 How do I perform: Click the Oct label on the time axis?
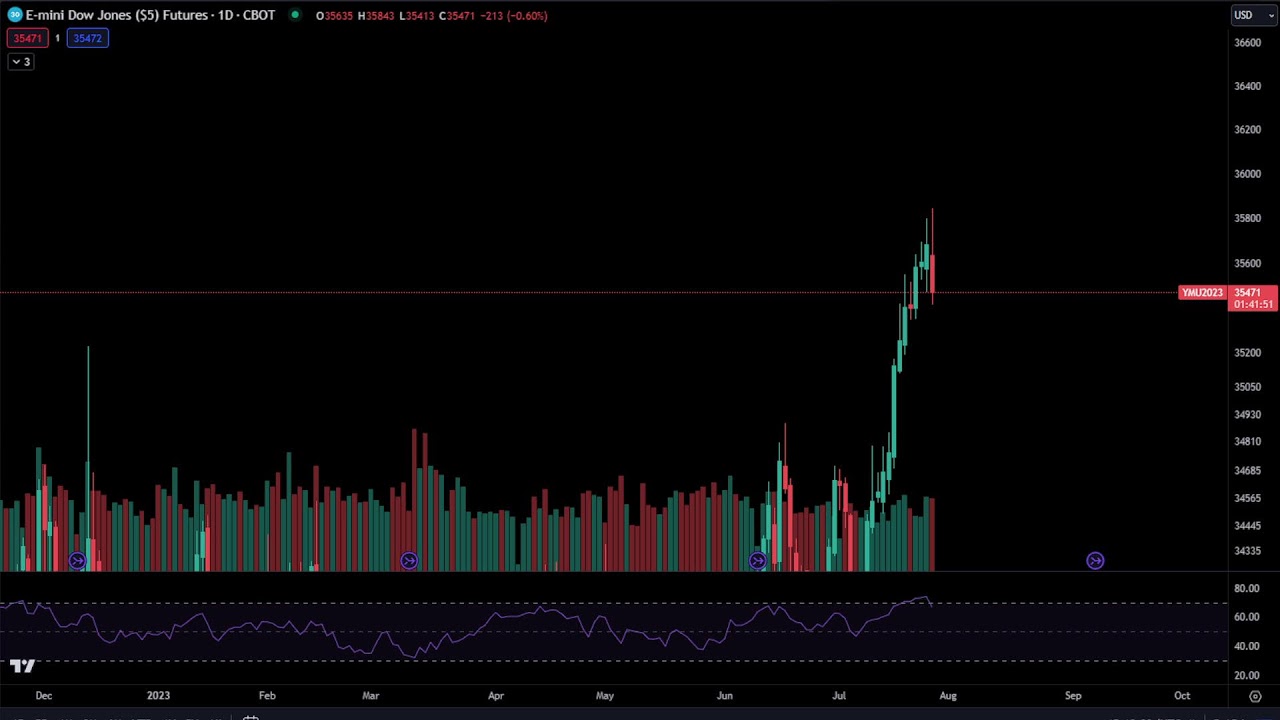coord(1182,695)
